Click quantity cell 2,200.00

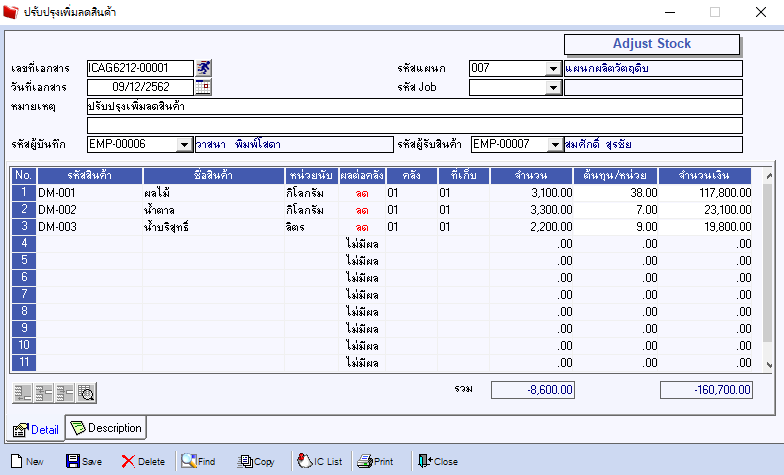tap(532, 226)
